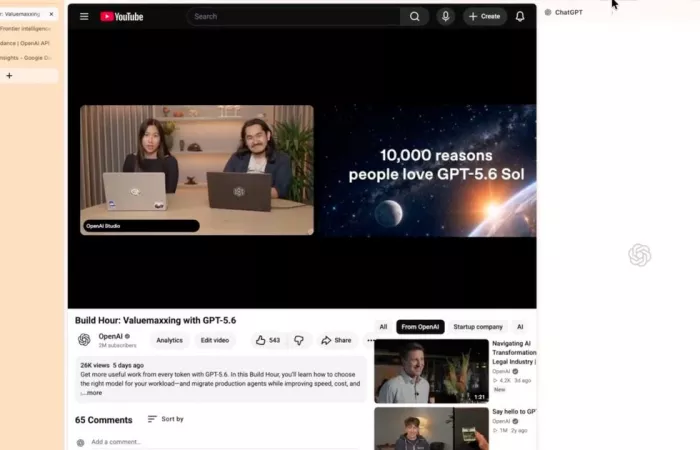The image size is (700, 450).
Task: Open Analytics for this video
Action: pyautogui.click(x=170, y=340)
